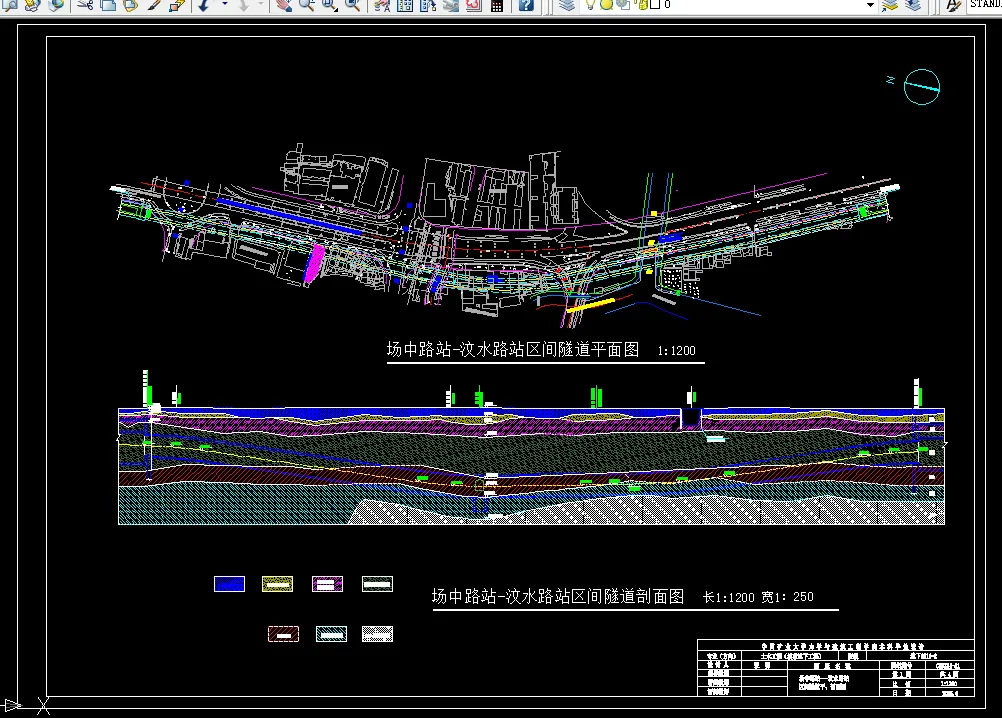1002x718 pixels.
Task: Click the yellow hatched legend box
Action: 277,584
